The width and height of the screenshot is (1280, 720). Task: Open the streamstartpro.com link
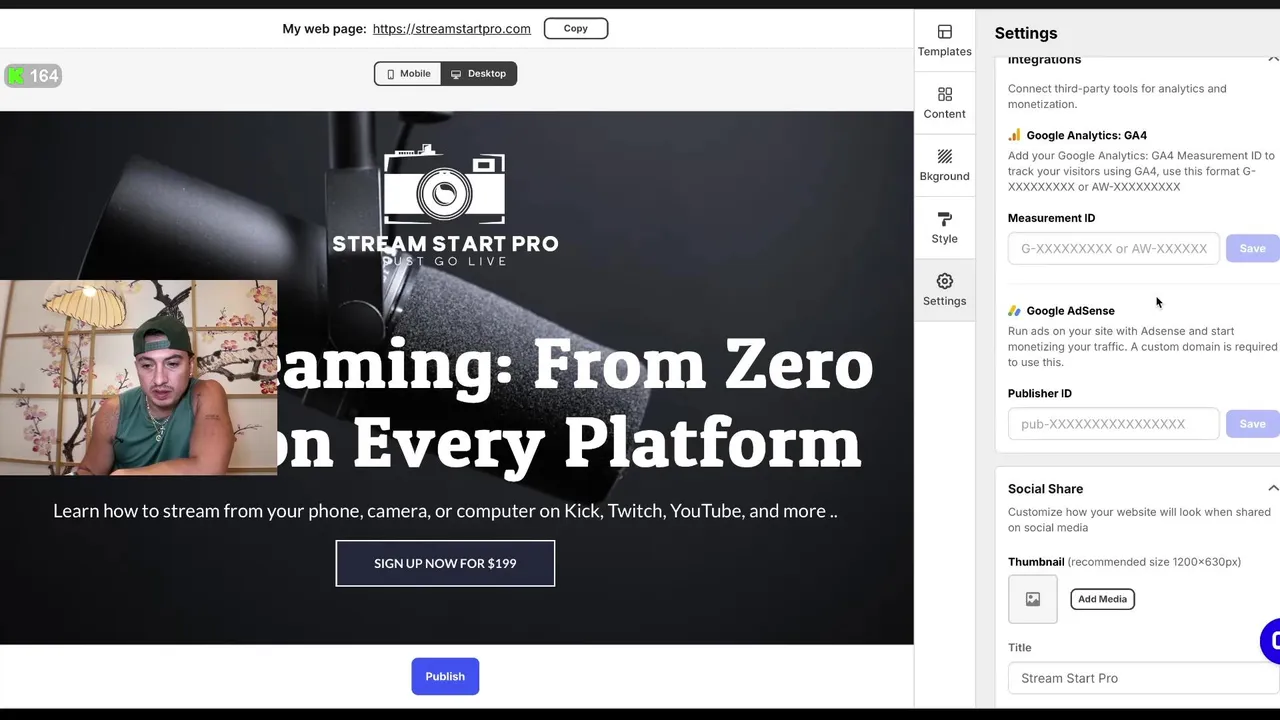452,29
